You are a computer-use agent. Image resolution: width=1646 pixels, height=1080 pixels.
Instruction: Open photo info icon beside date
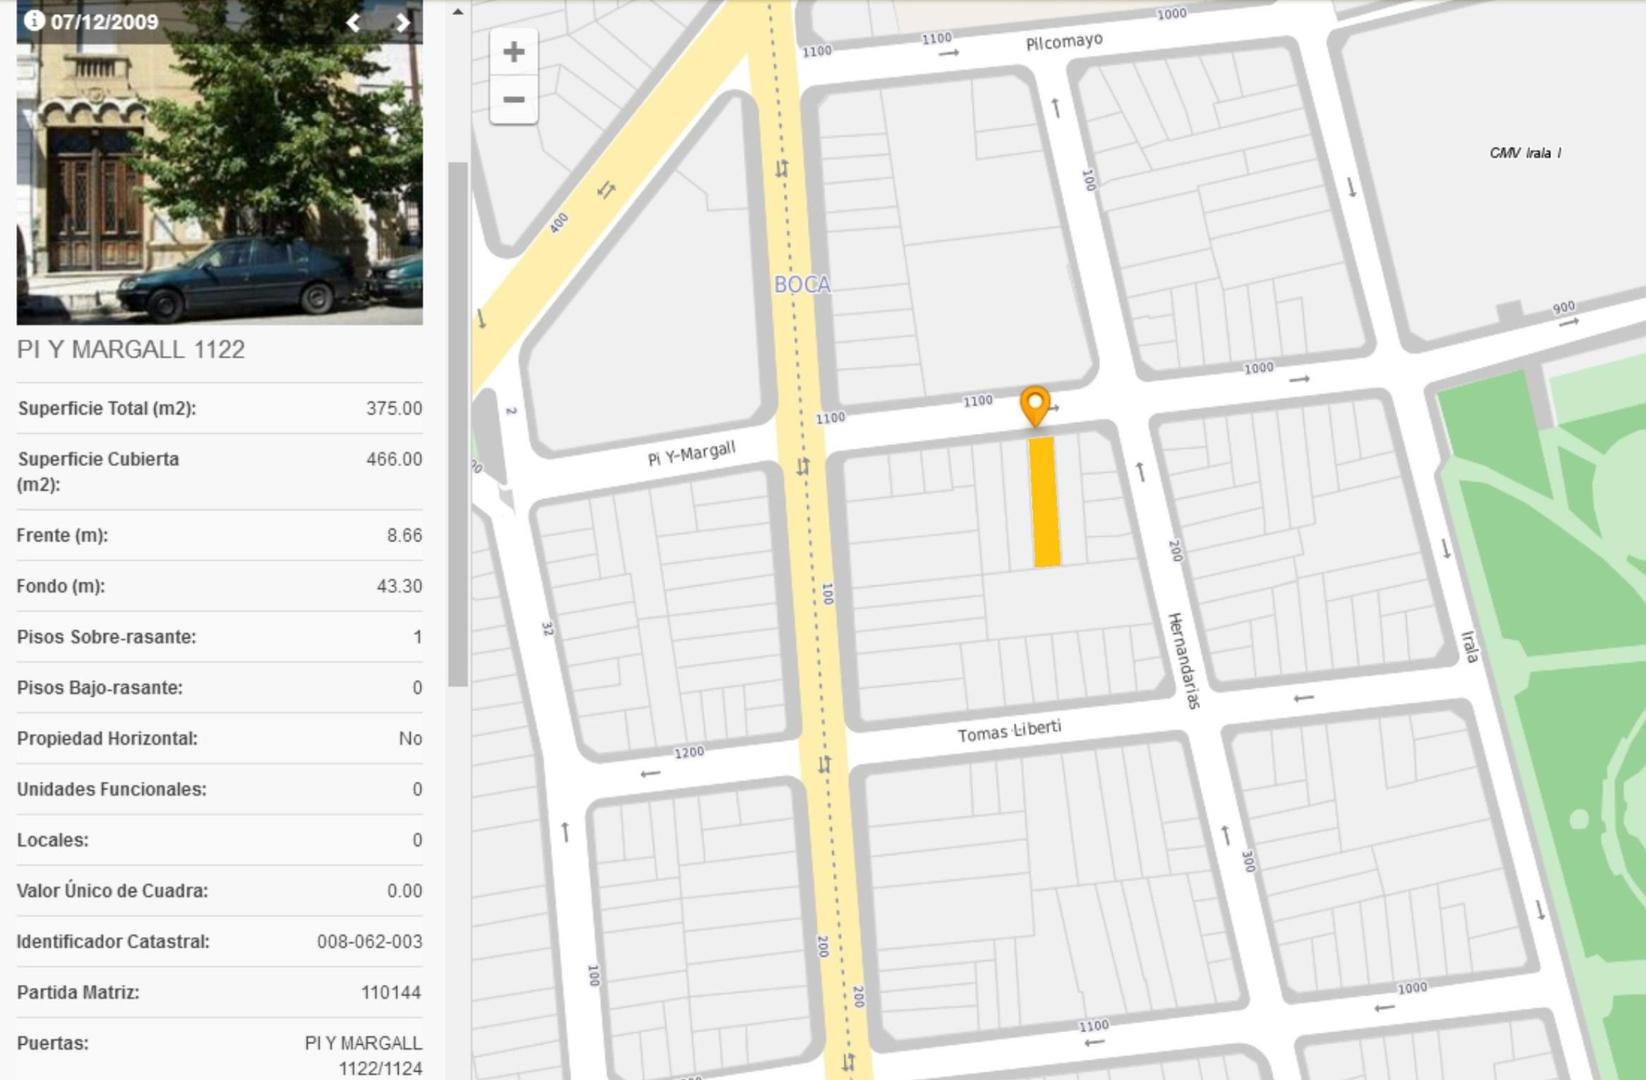pos(34,20)
